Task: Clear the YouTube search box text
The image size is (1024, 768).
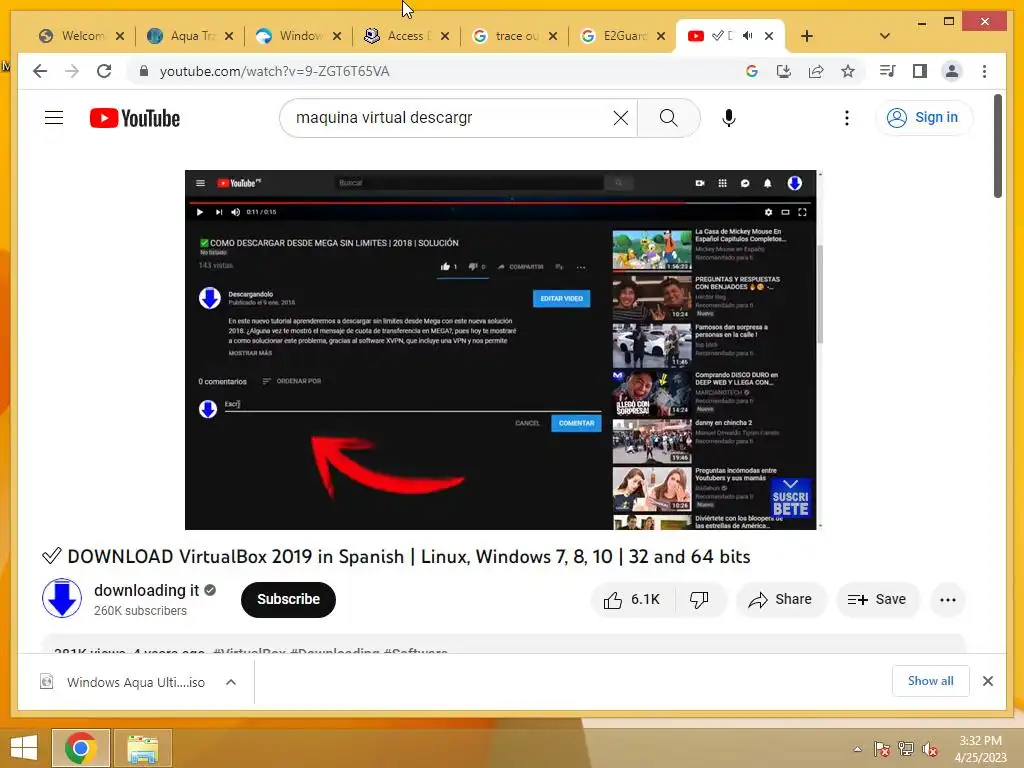Action: tap(620, 118)
